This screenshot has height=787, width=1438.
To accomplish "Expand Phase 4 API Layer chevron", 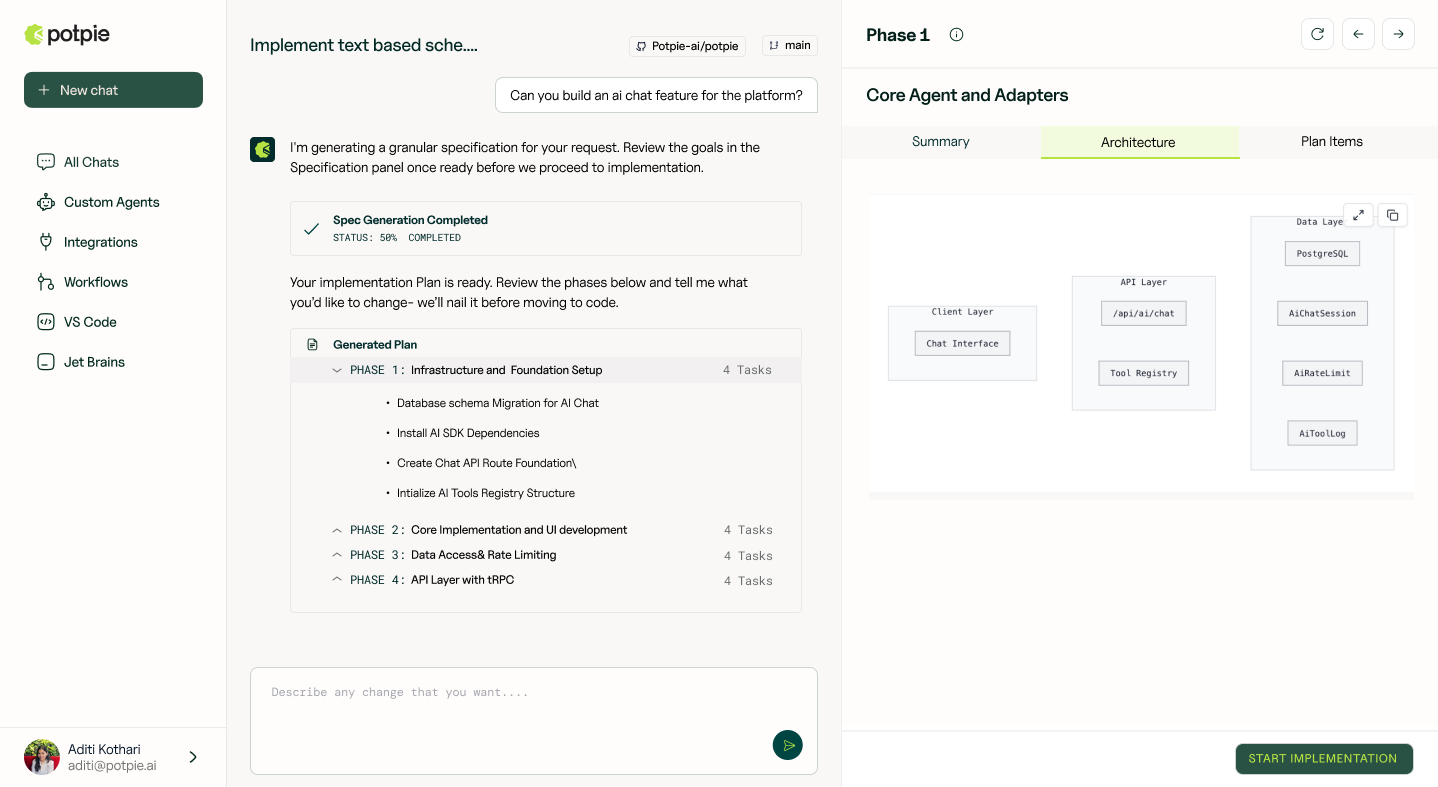I will pos(337,580).
